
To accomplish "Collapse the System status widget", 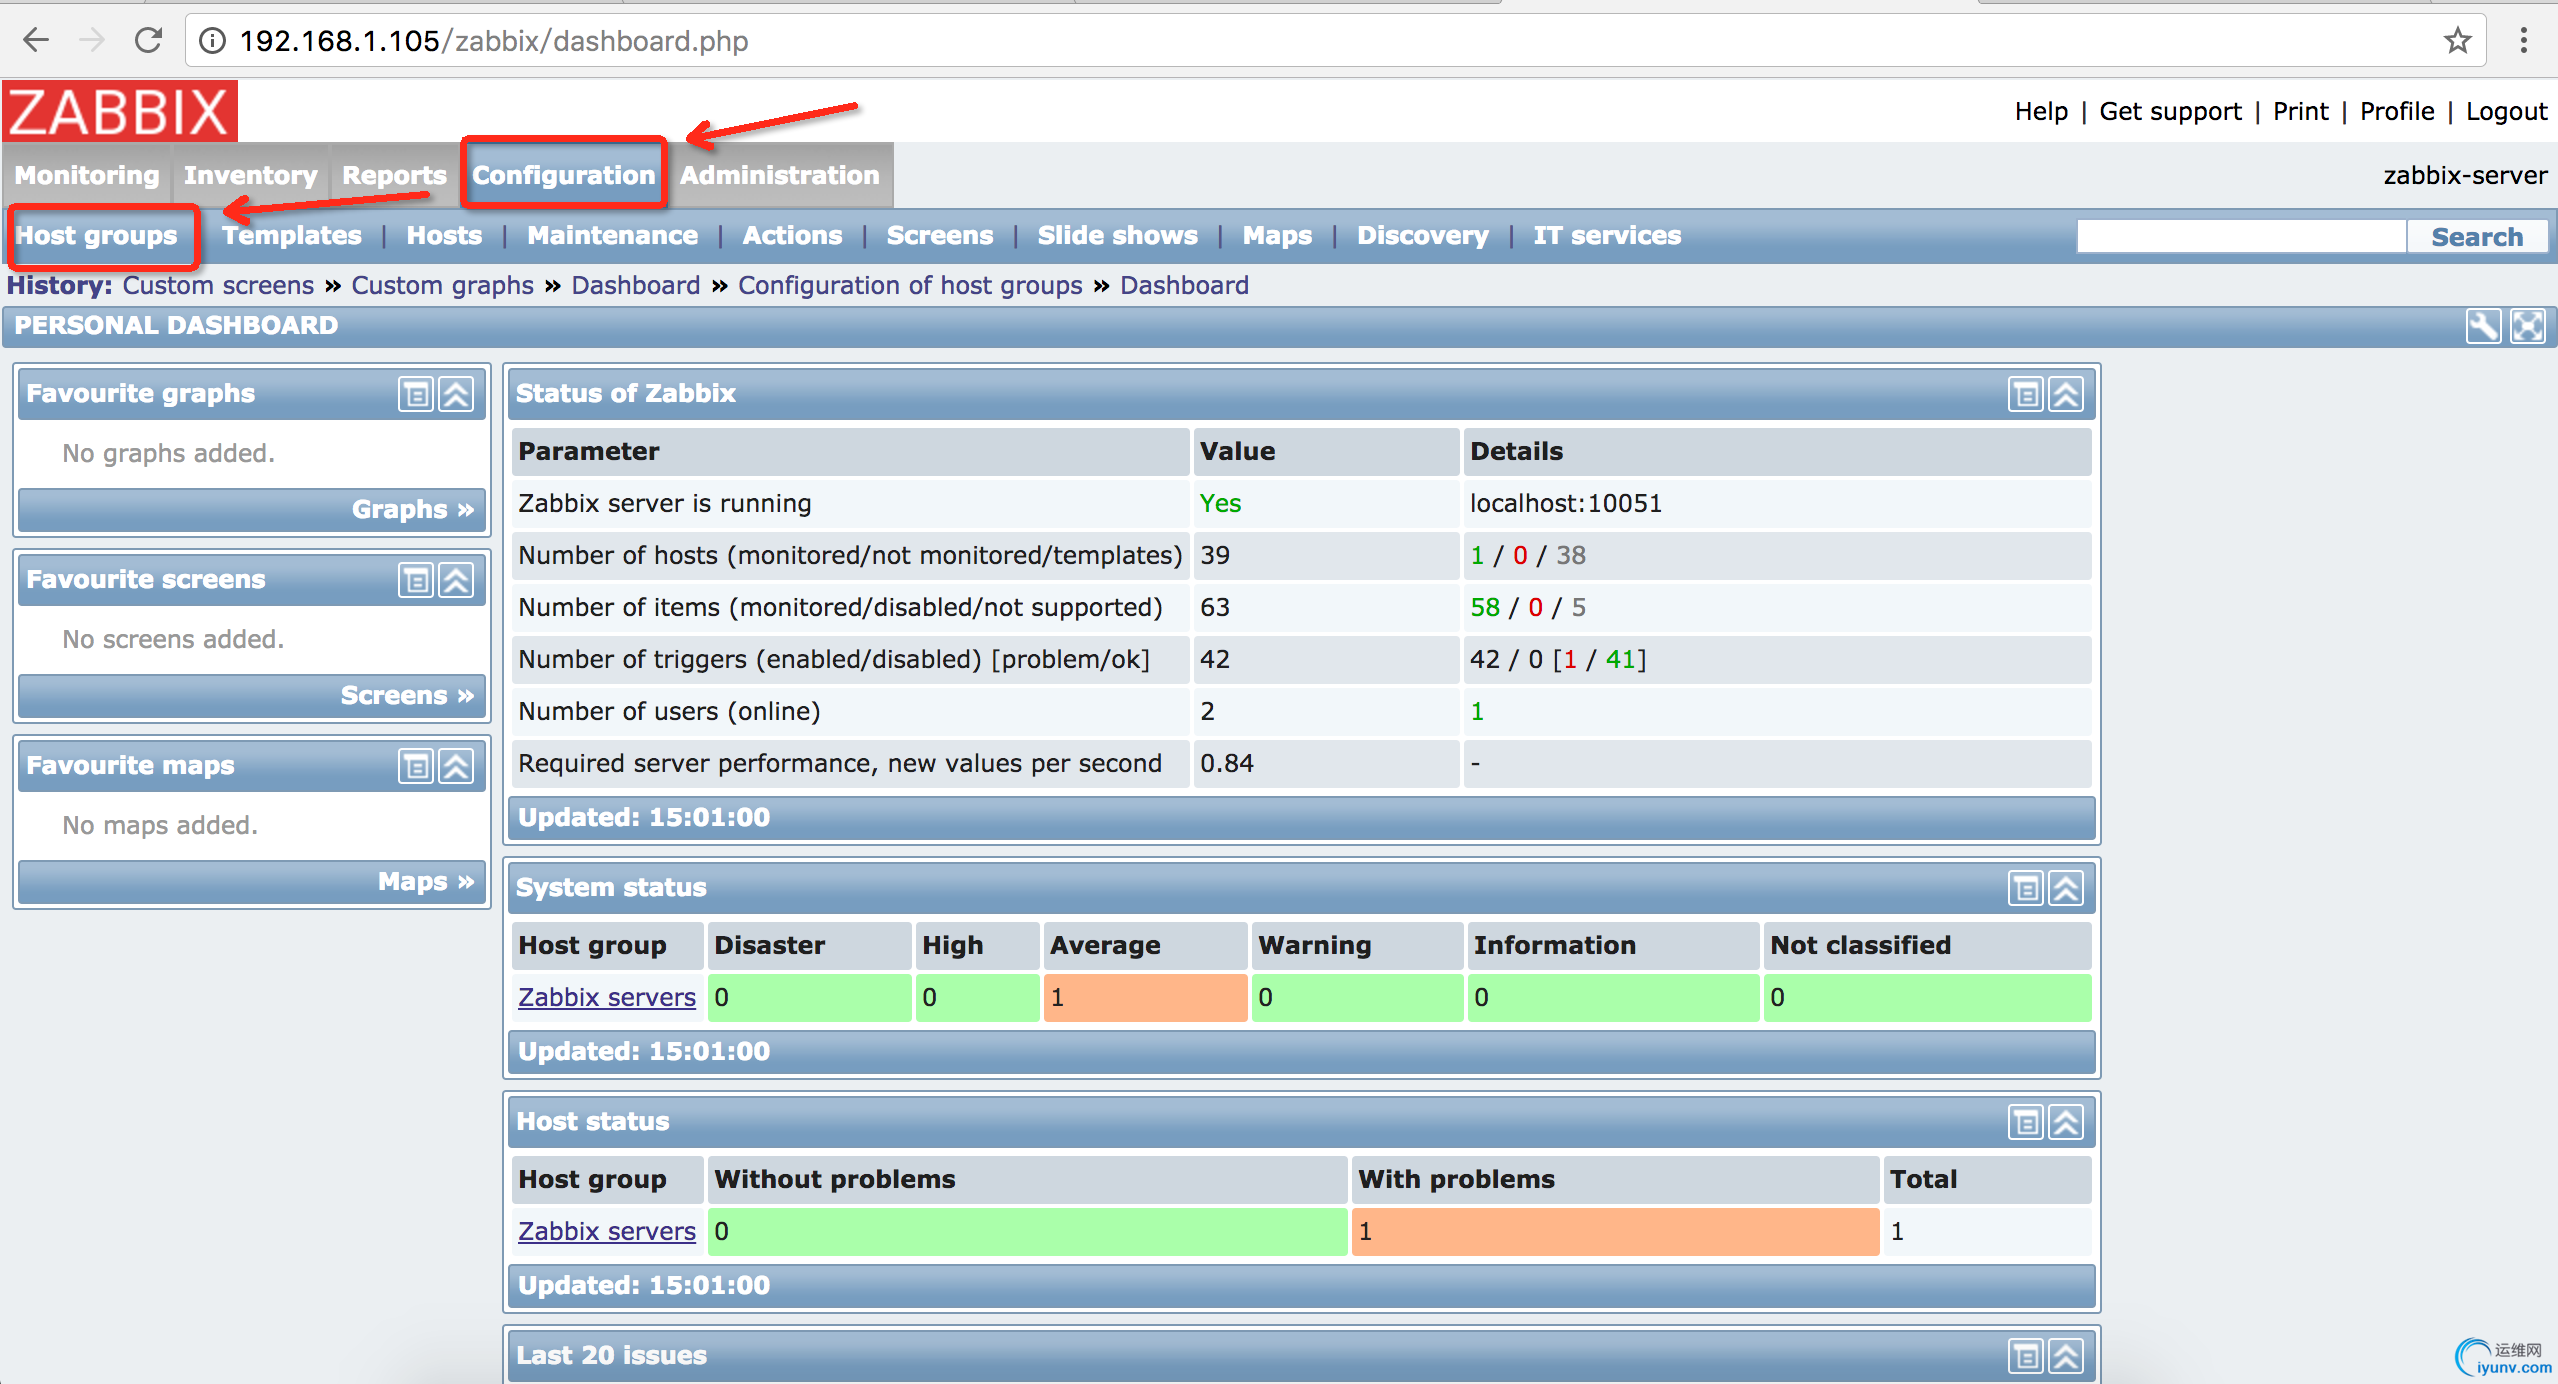I will pyautogui.click(x=2067, y=888).
